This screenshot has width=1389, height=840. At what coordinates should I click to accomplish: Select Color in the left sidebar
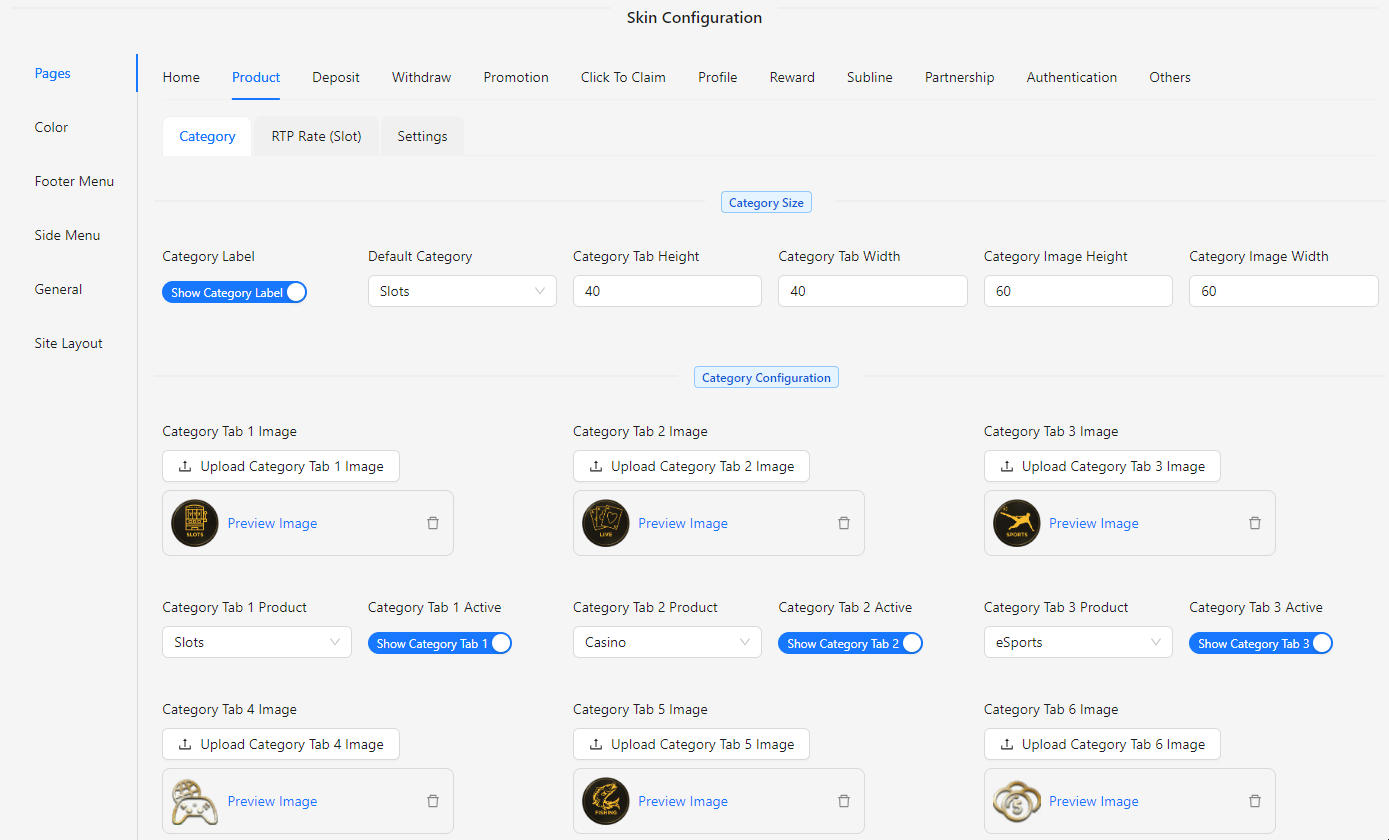click(x=52, y=127)
